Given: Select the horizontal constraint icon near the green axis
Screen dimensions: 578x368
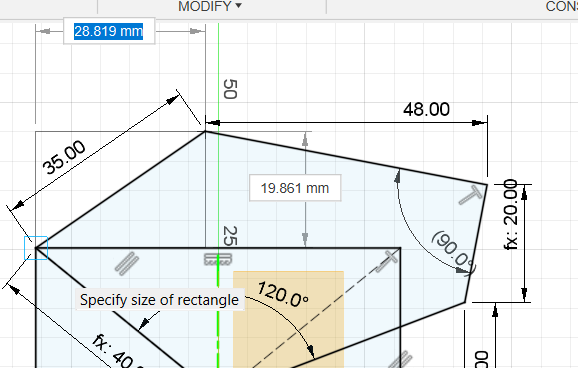Looking at the screenshot, I should pos(218,259).
